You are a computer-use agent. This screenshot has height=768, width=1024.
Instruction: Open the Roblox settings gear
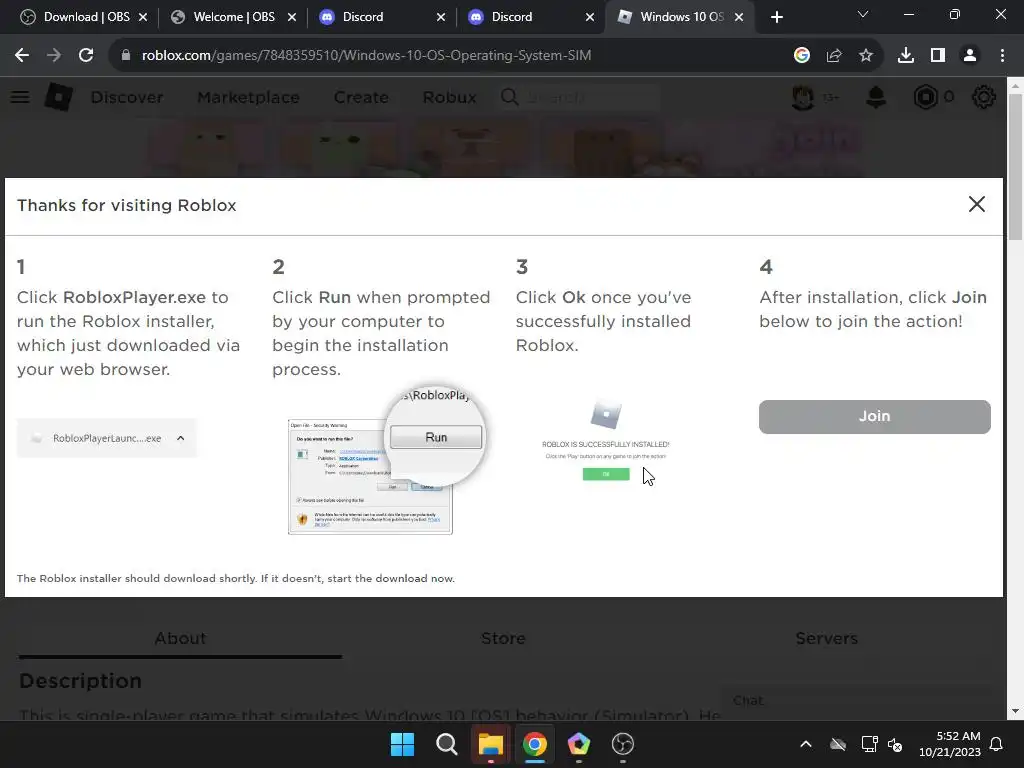984,97
